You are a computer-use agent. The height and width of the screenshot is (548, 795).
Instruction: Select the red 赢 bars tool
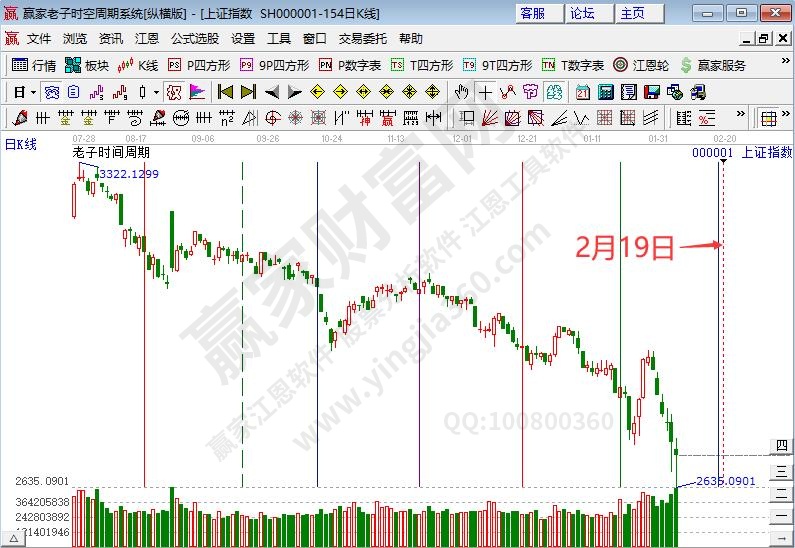pyautogui.click(x=388, y=119)
